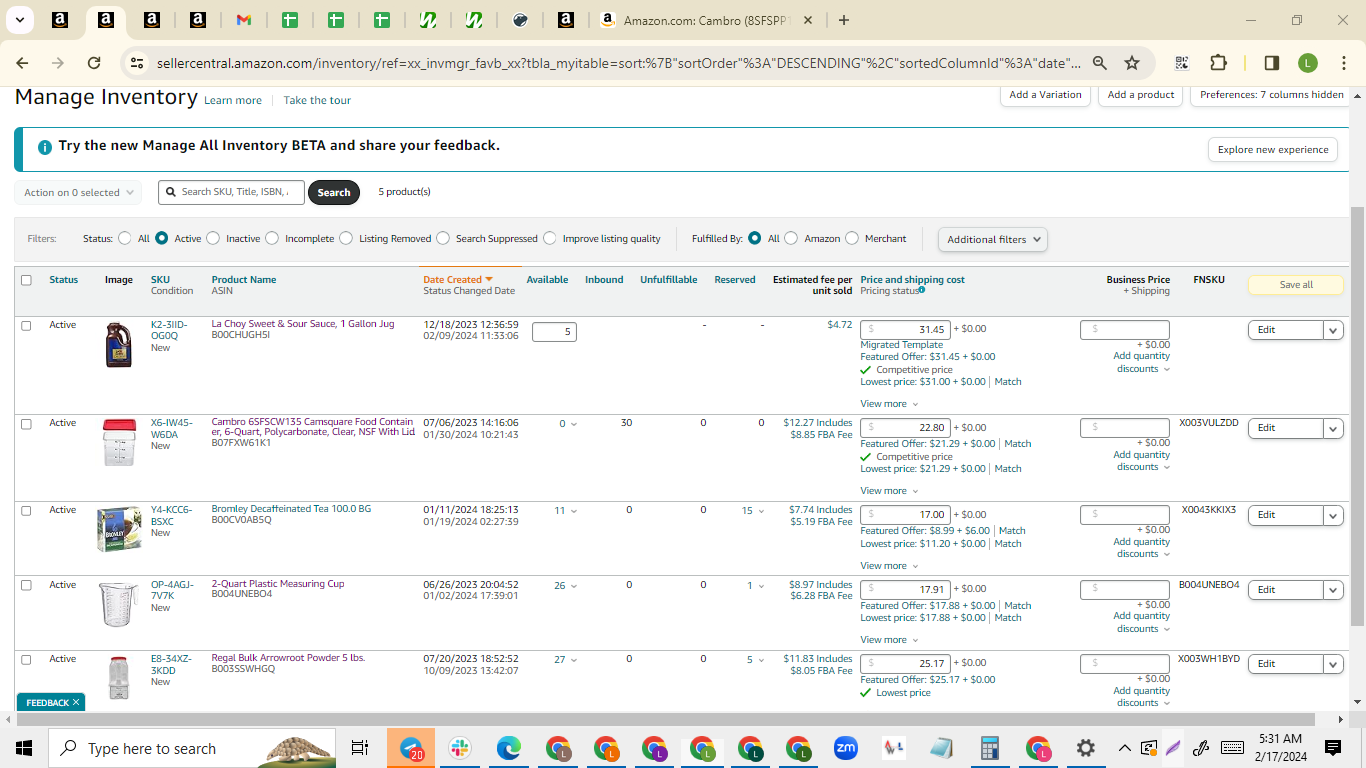1366x768 pixels.
Task: Click the Explore new experience button
Action: click(x=1273, y=150)
